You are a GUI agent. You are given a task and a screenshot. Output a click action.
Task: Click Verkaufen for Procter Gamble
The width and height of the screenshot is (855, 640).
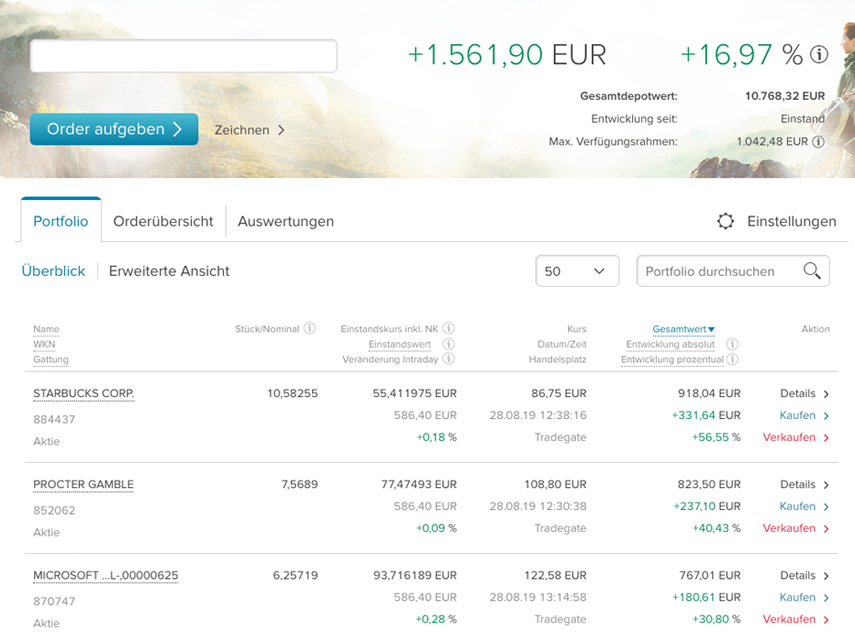coord(796,528)
